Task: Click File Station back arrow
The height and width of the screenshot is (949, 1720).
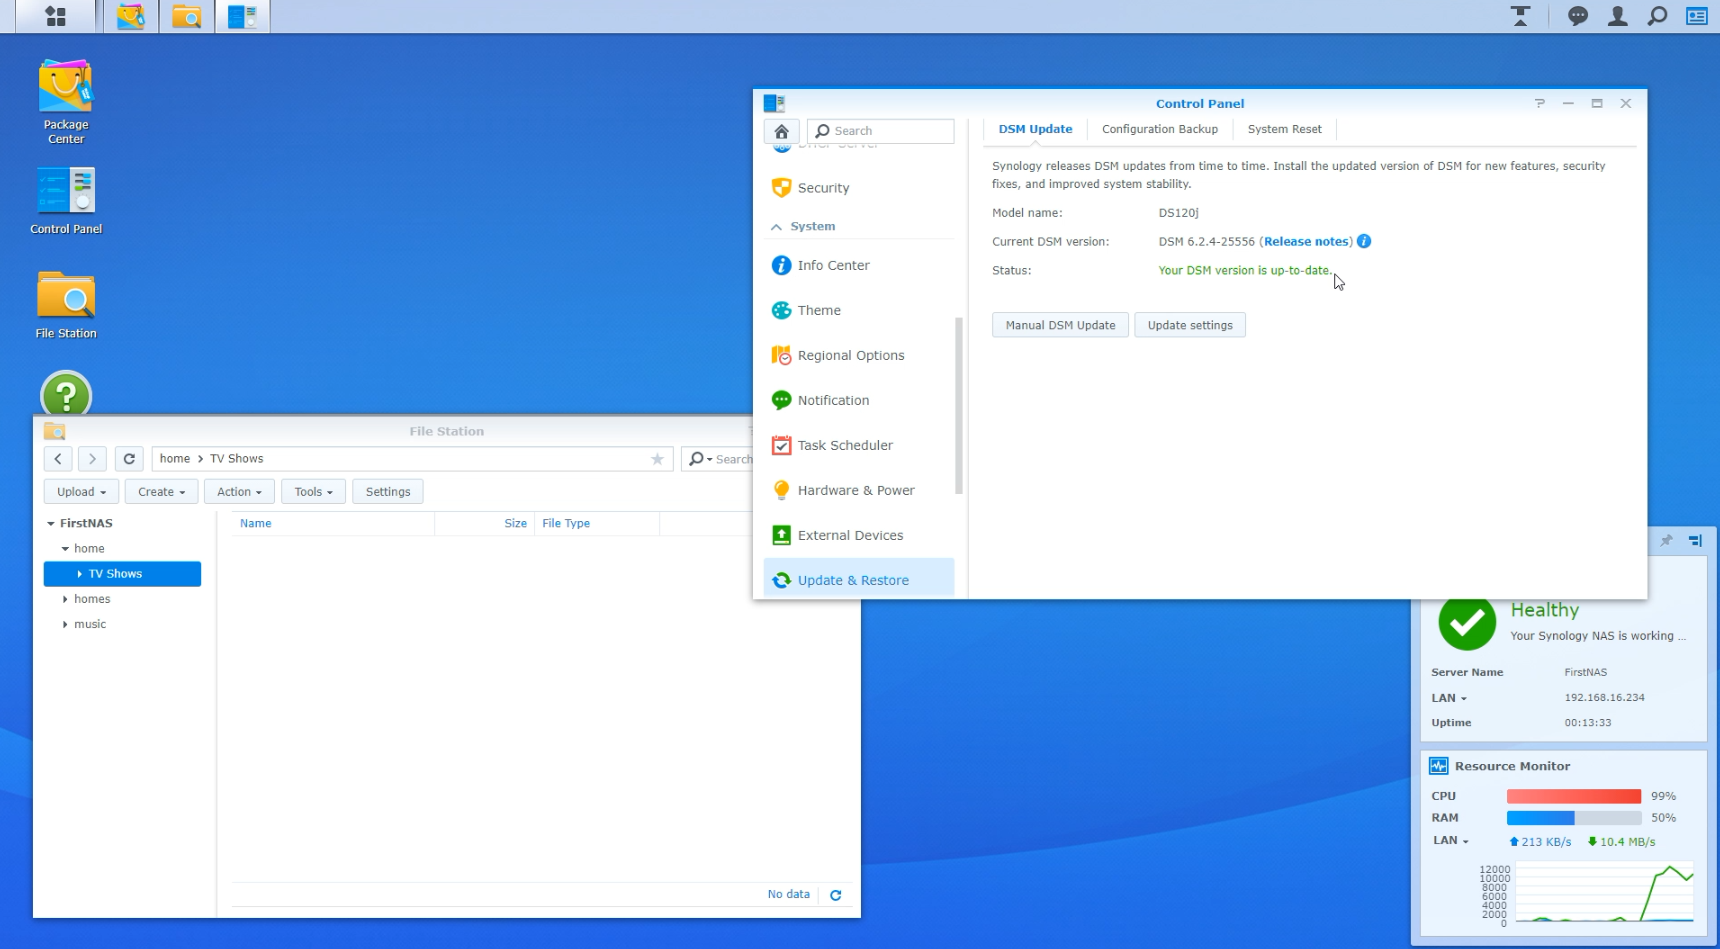Action: (x=58, y=459)
